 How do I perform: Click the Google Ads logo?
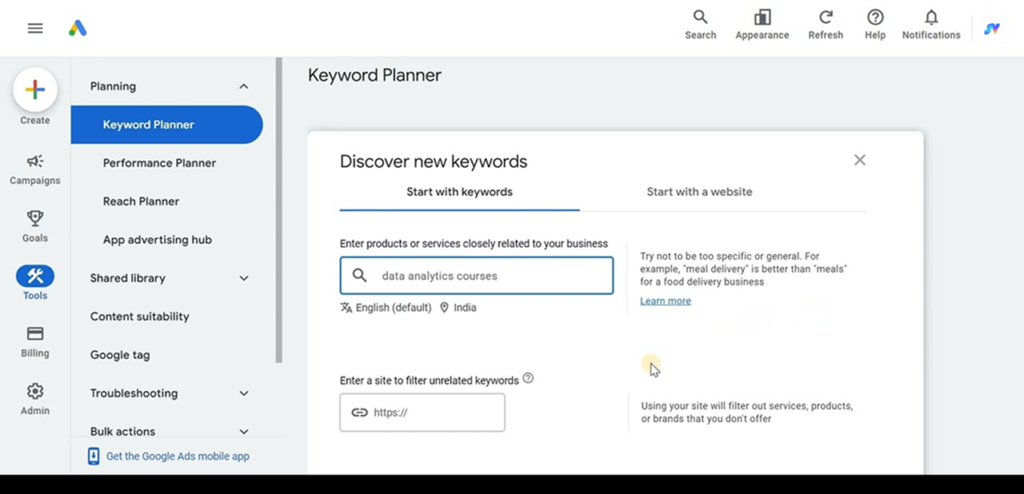pyautogui.click(x=78, y=28)
